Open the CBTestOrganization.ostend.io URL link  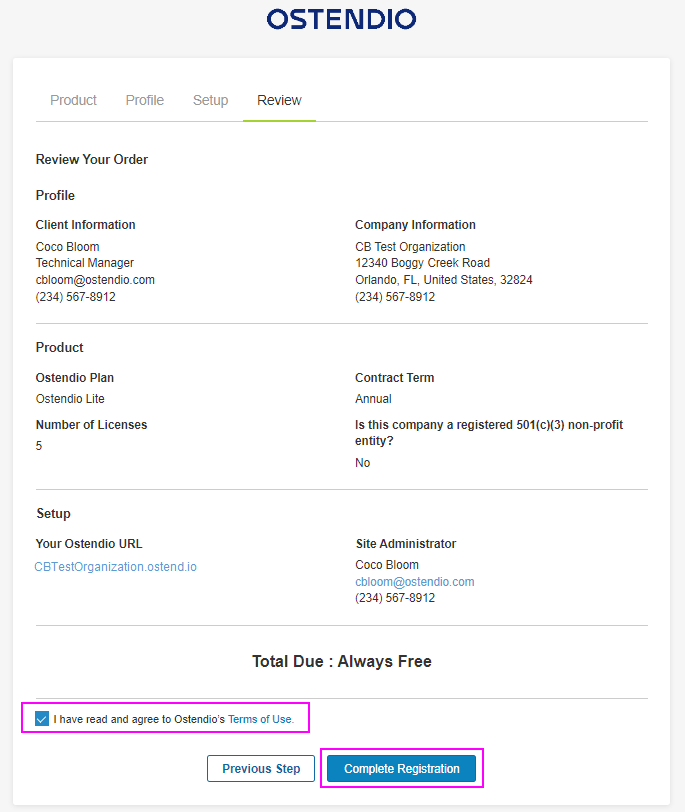click(115, 567)
